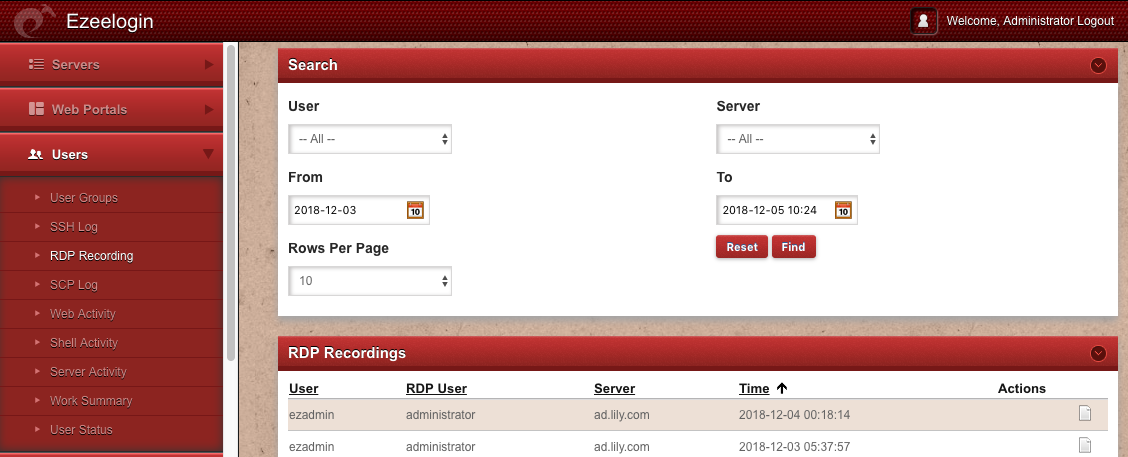1128x457 pixels.
Task: Open the User dropdown filter
Action: (x=370, y=139)
